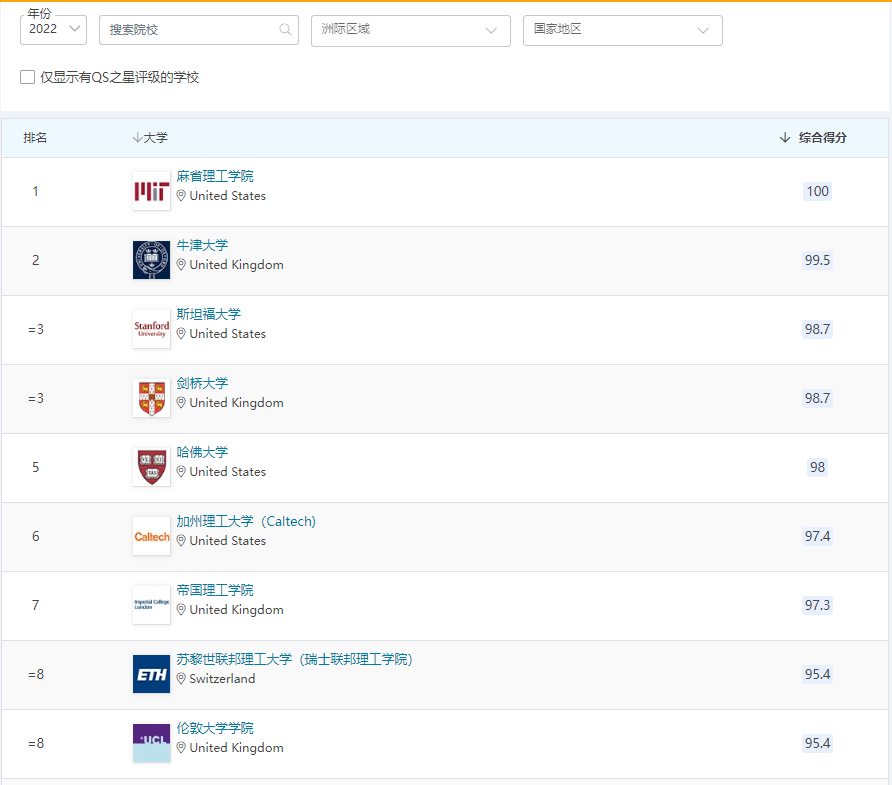Open 帝国理工学院 university link
Viewport: 892px width, 785px height.
coord(215,590)
